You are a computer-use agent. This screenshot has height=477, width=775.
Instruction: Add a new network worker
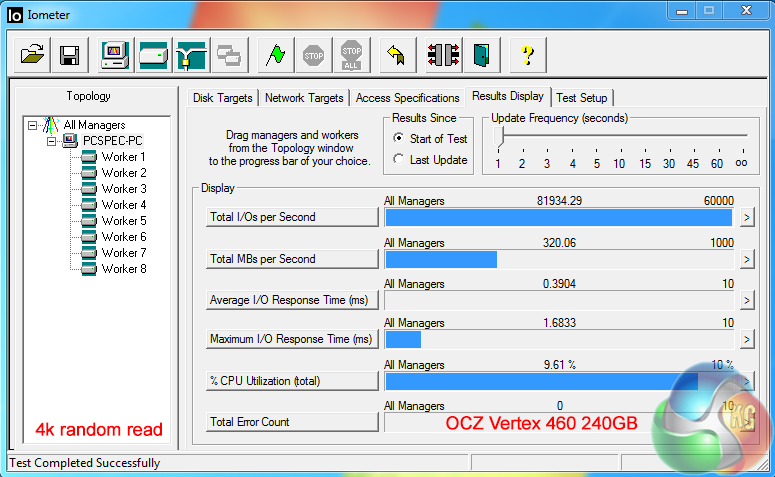(191, 54)
